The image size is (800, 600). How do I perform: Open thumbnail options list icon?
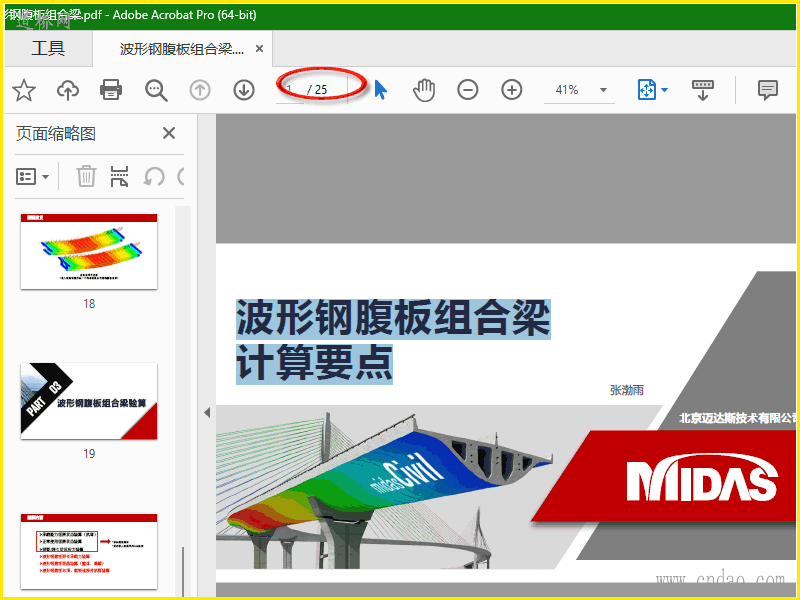point(26,177)
